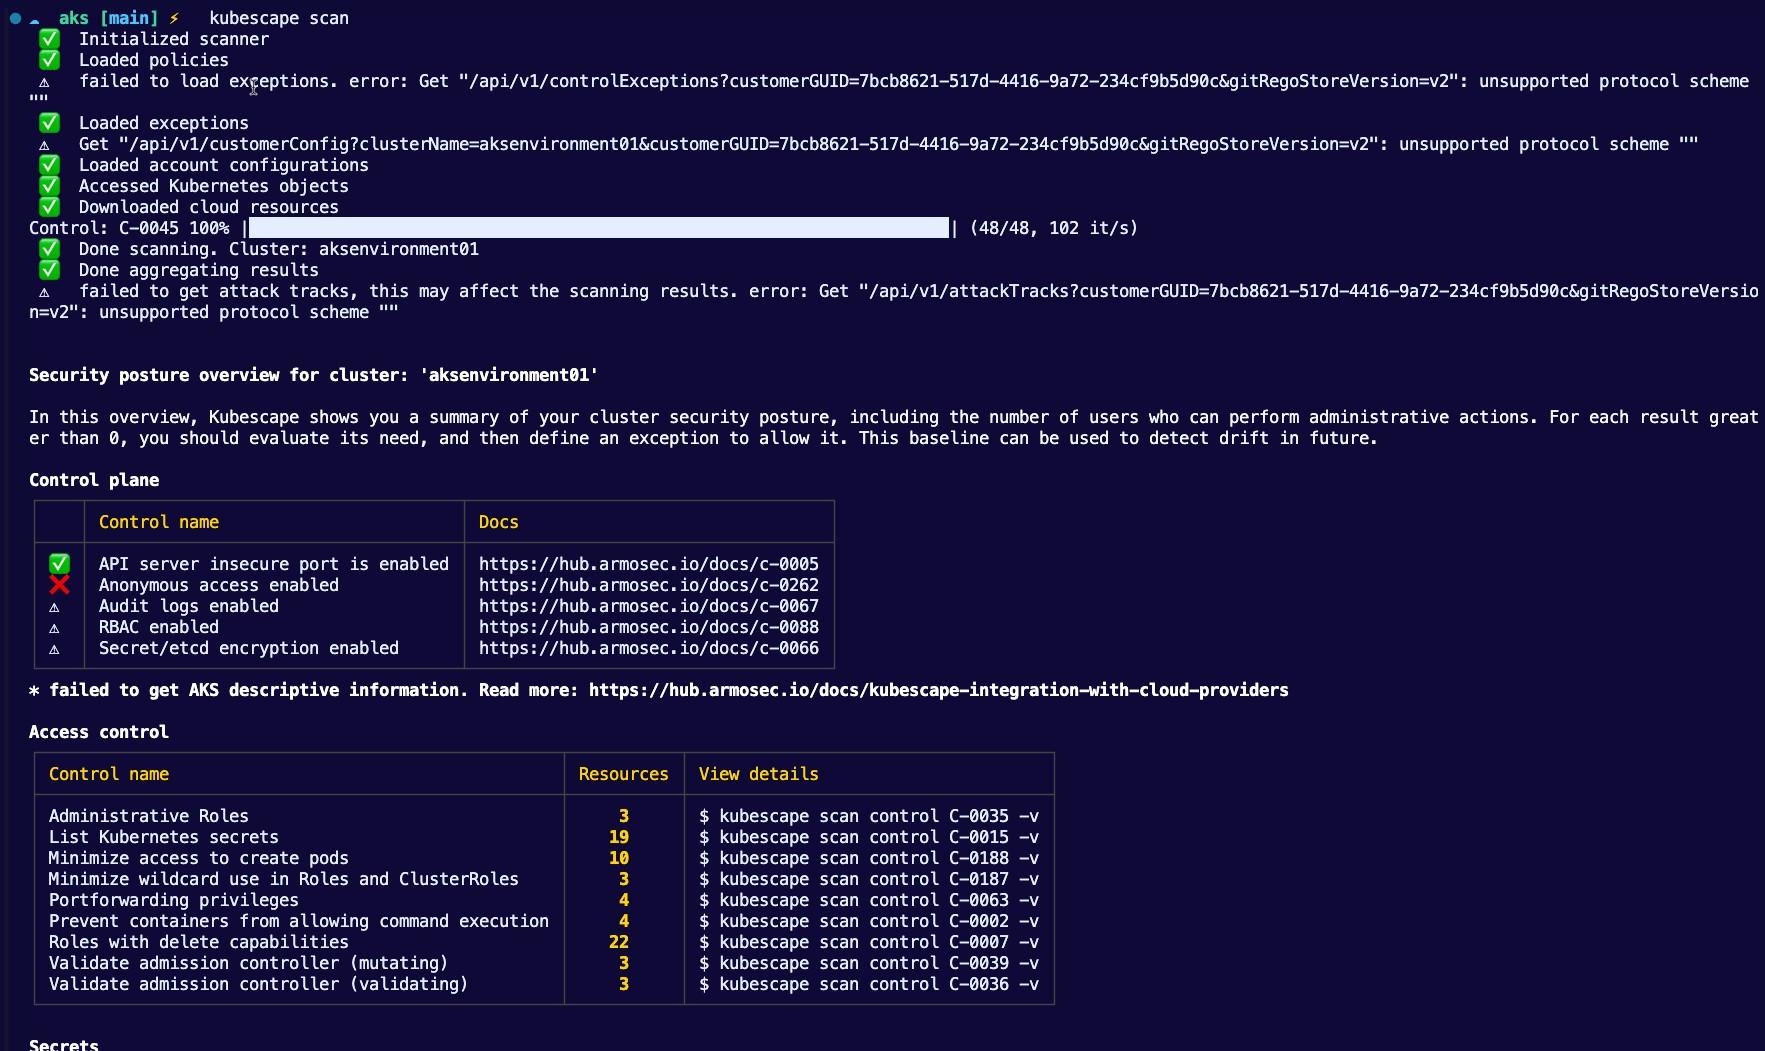
Task: Click the green check beside Done aggregating results
Action: point(49,270)
